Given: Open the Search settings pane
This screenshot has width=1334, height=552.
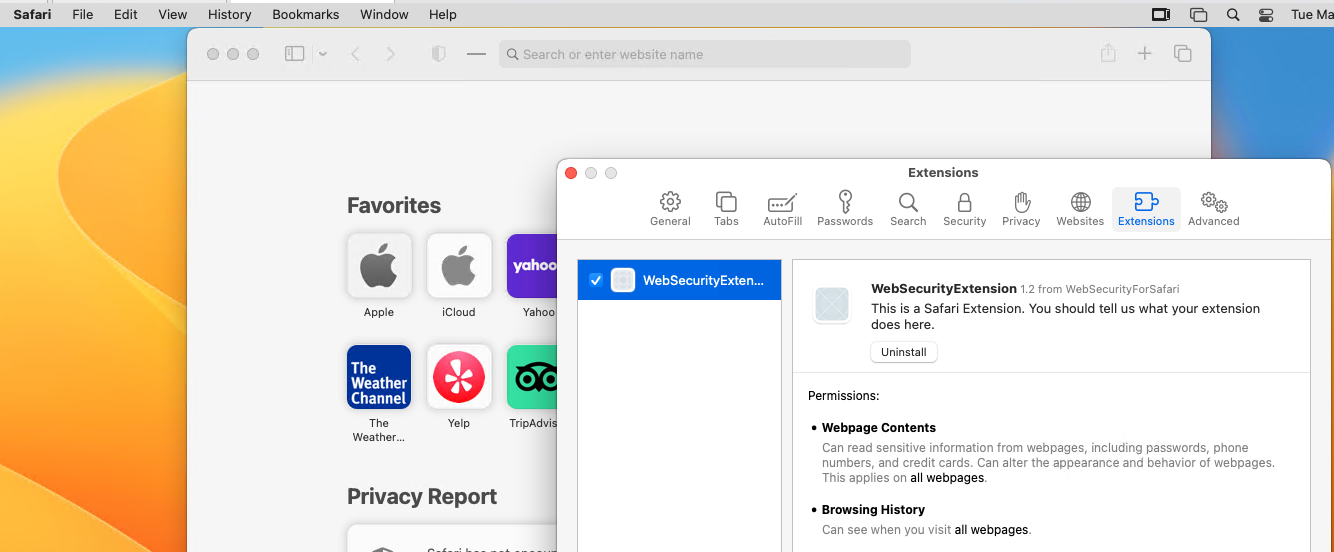Looking at the screenshot, I should point(908,209).
